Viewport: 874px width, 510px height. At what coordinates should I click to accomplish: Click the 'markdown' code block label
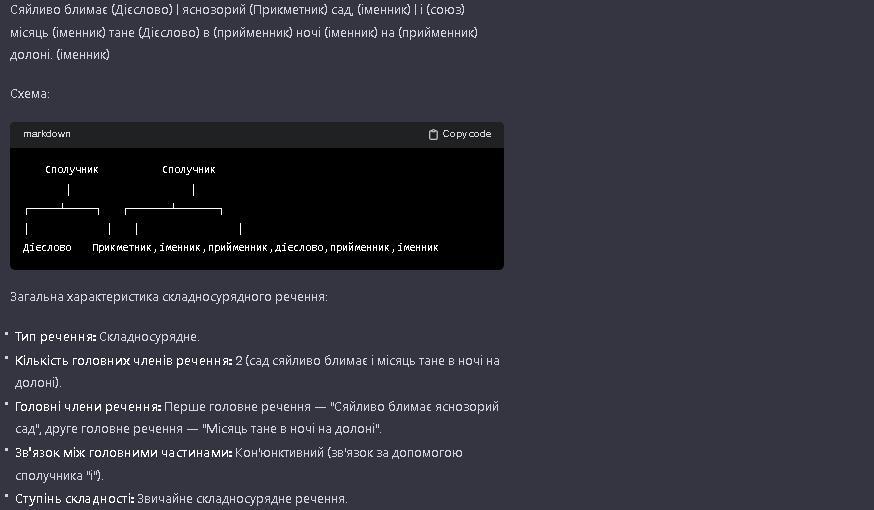coord(47,134)
